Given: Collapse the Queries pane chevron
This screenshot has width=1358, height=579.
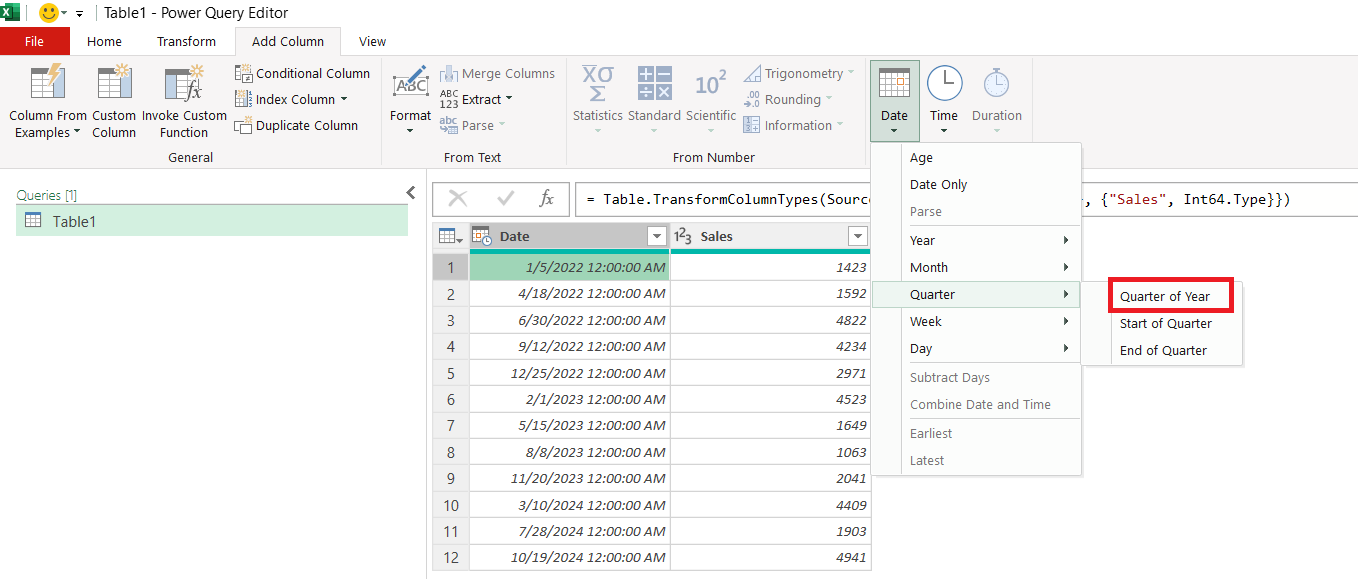Looking at the screenshot, I should [x=410, y=193].
